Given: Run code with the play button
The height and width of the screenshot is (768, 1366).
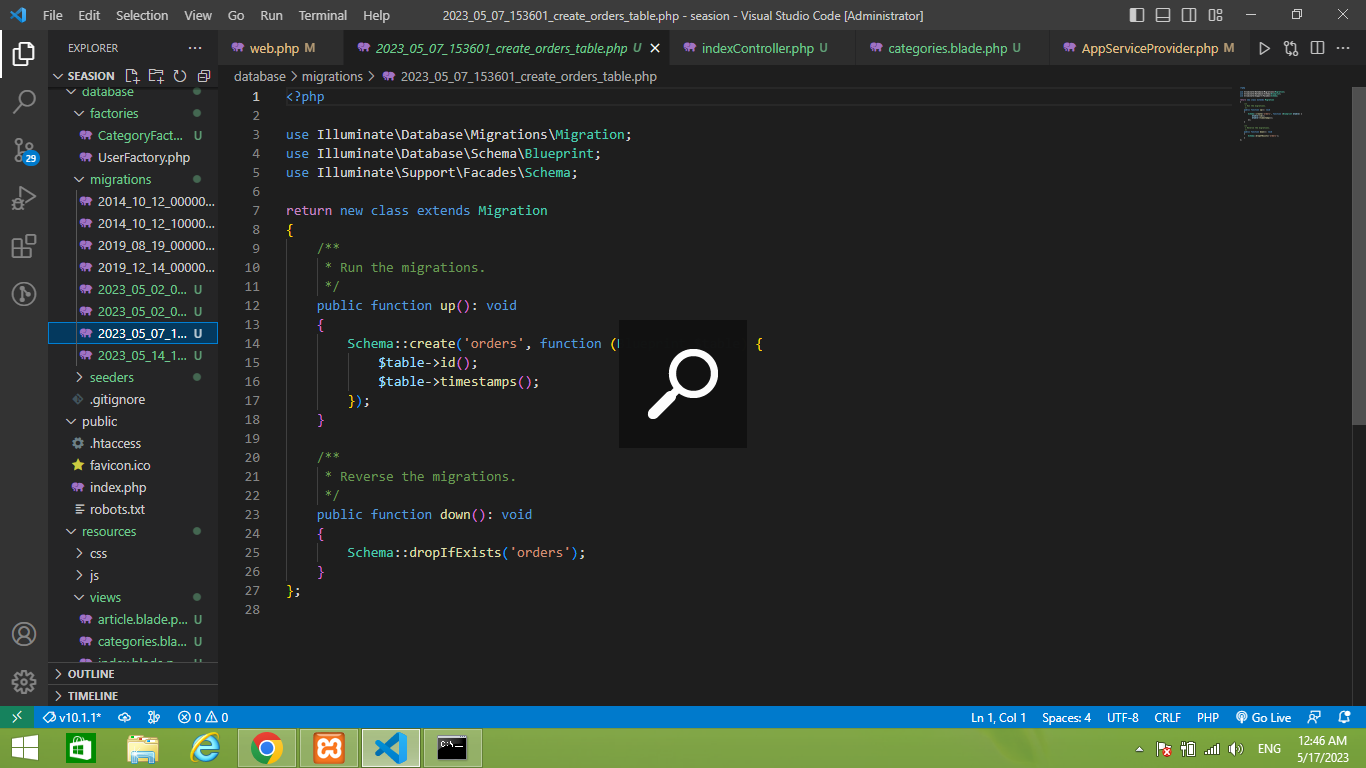Looking at the screenshot, I should coord(1264,48).
